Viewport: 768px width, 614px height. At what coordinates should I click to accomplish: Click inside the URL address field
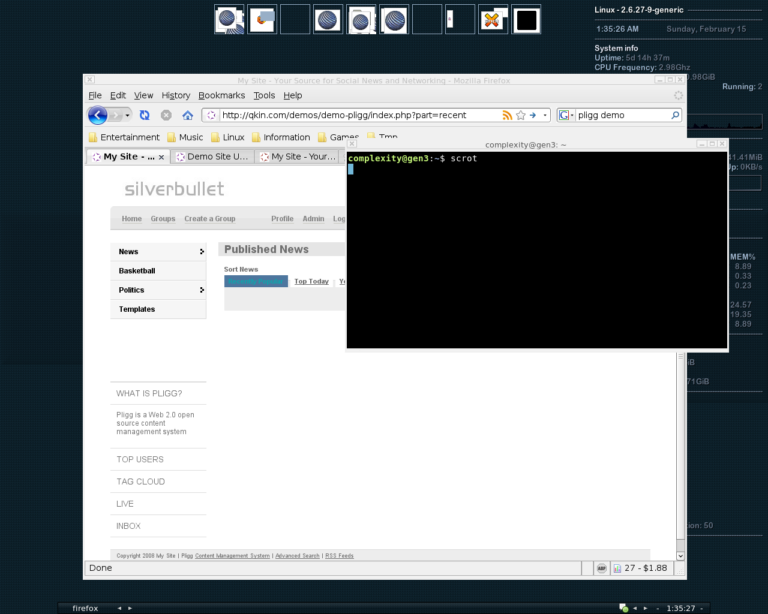[x=350, y=115]
